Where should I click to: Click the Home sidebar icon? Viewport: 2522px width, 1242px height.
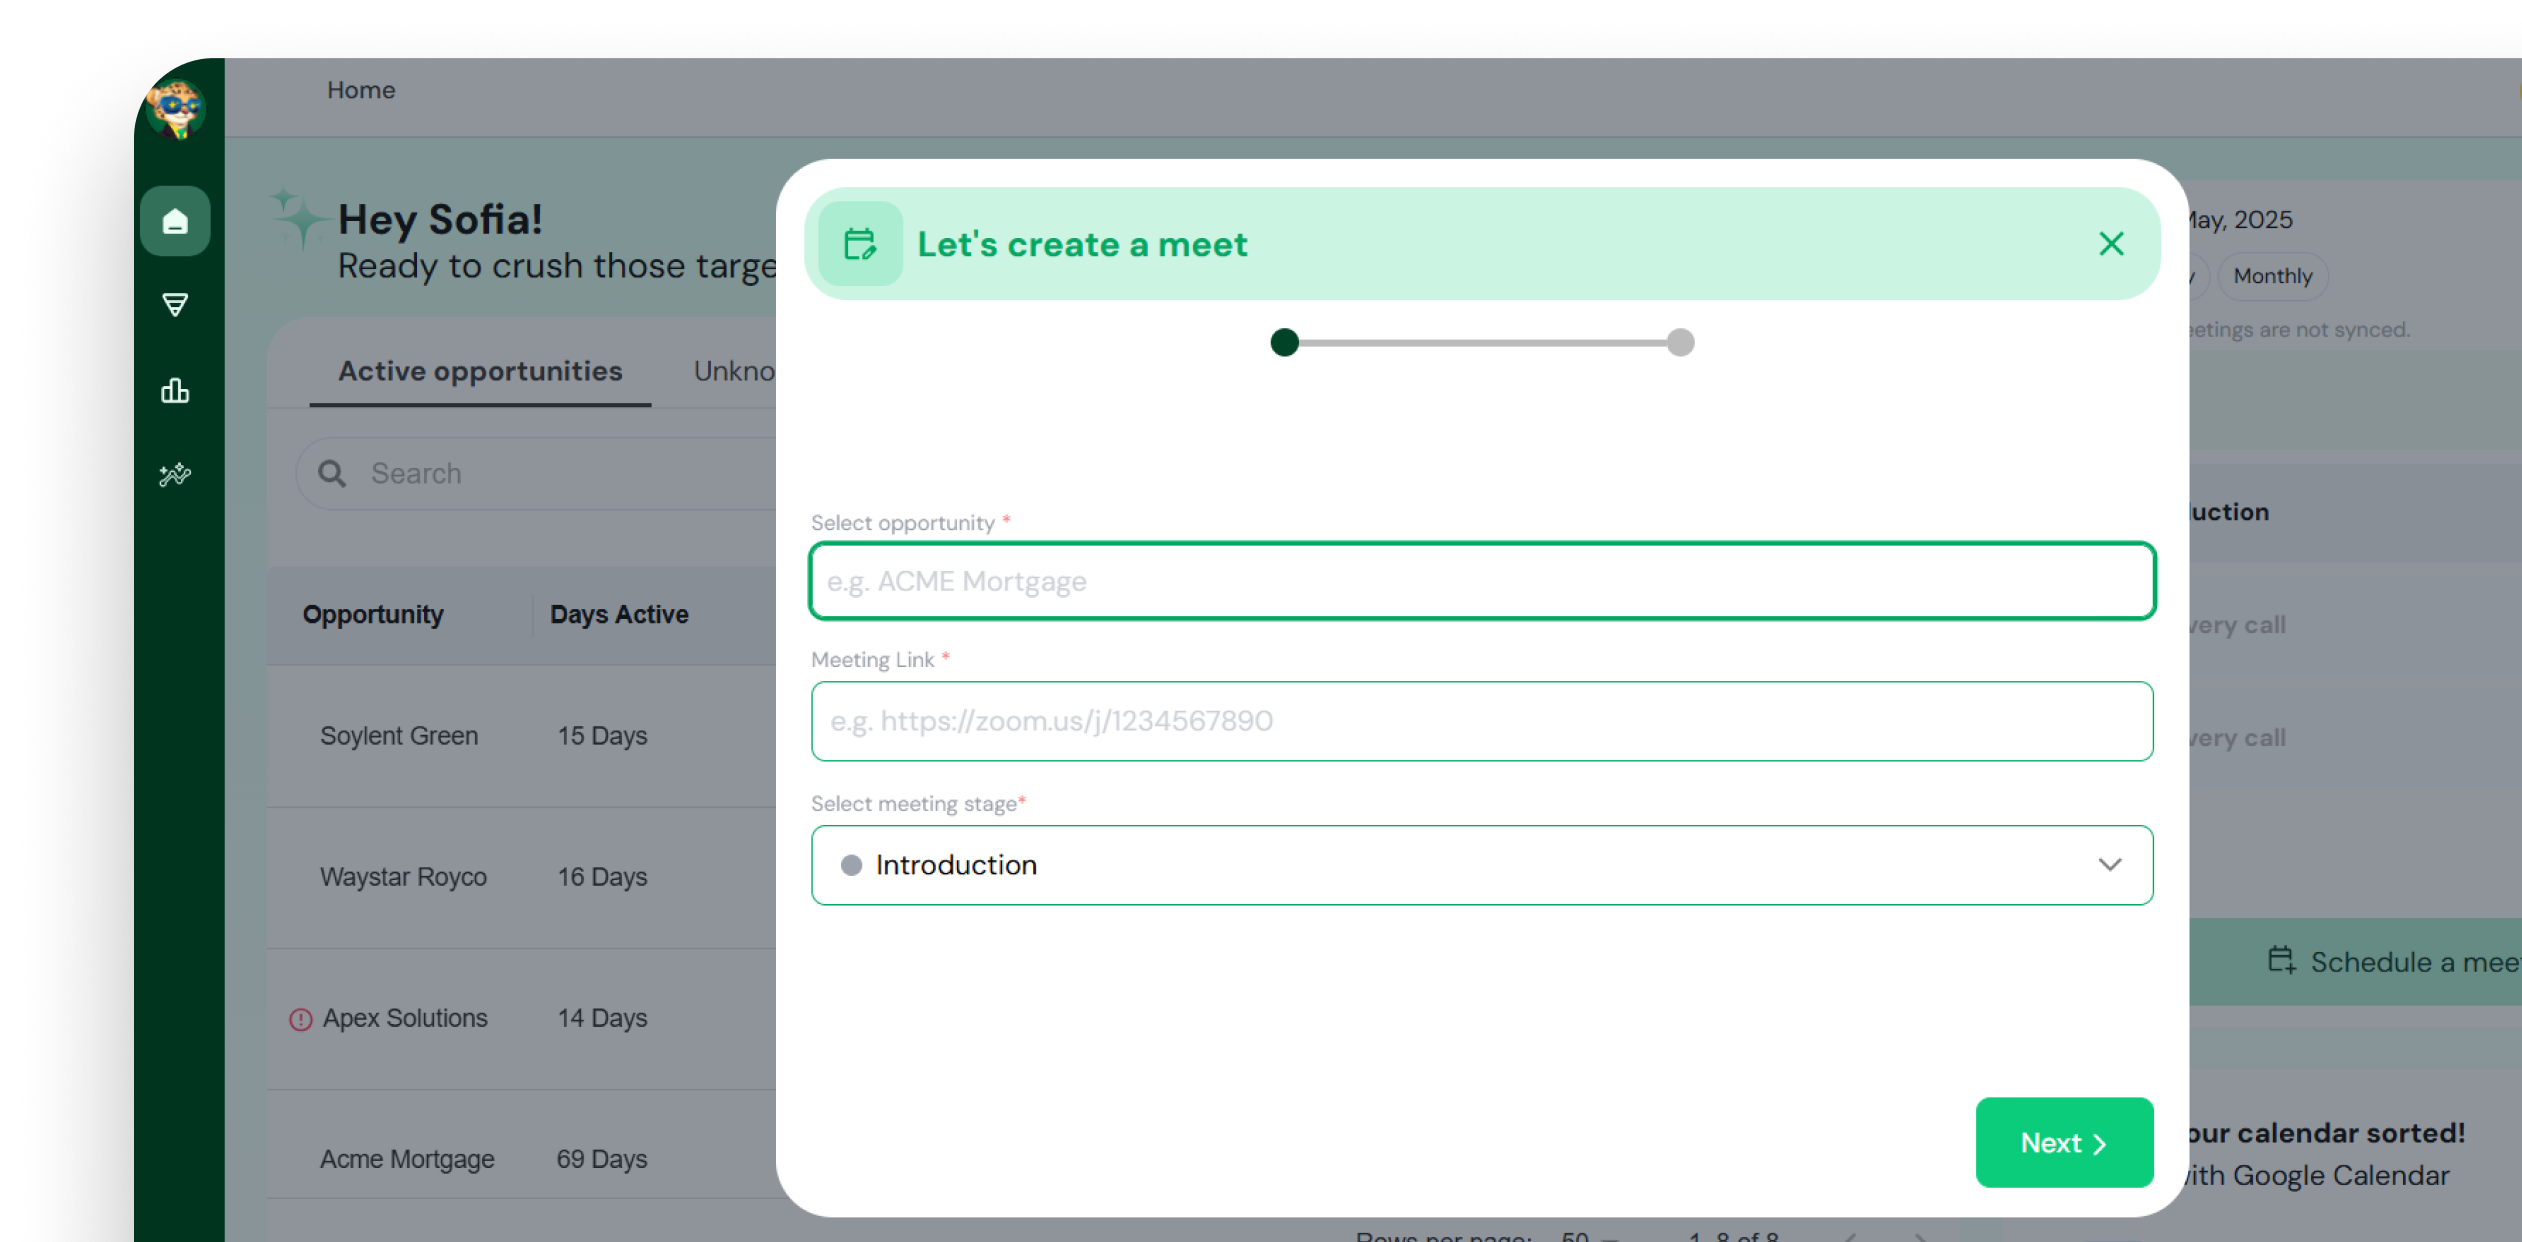175,221
